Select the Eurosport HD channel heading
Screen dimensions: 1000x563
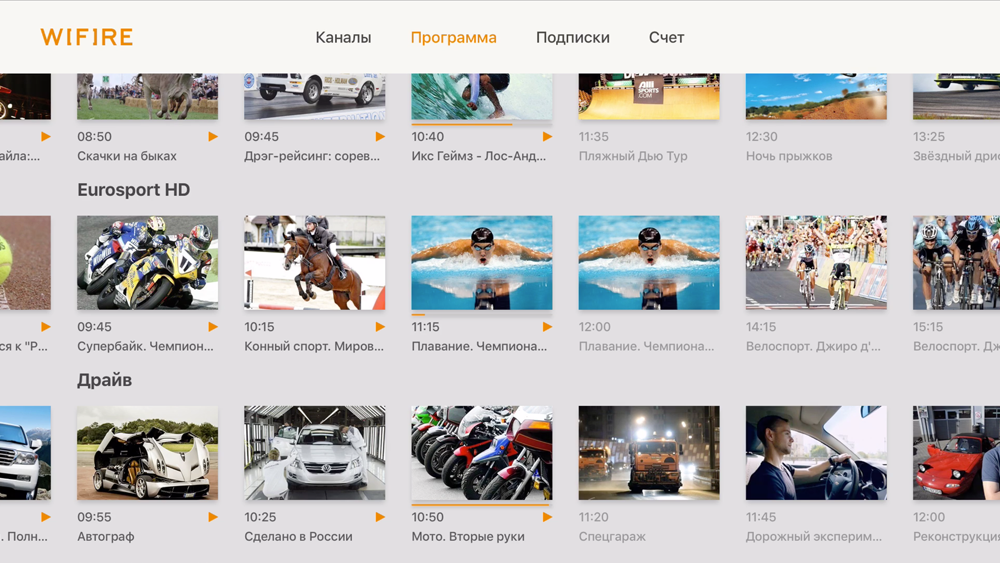coord(133,190)
